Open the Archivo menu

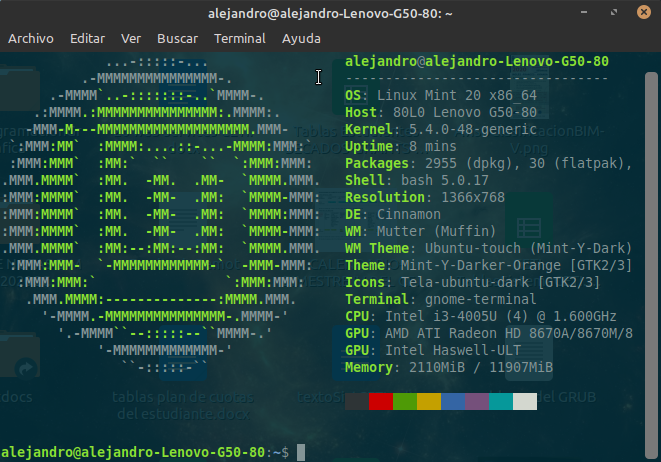(x=31, y=39)
